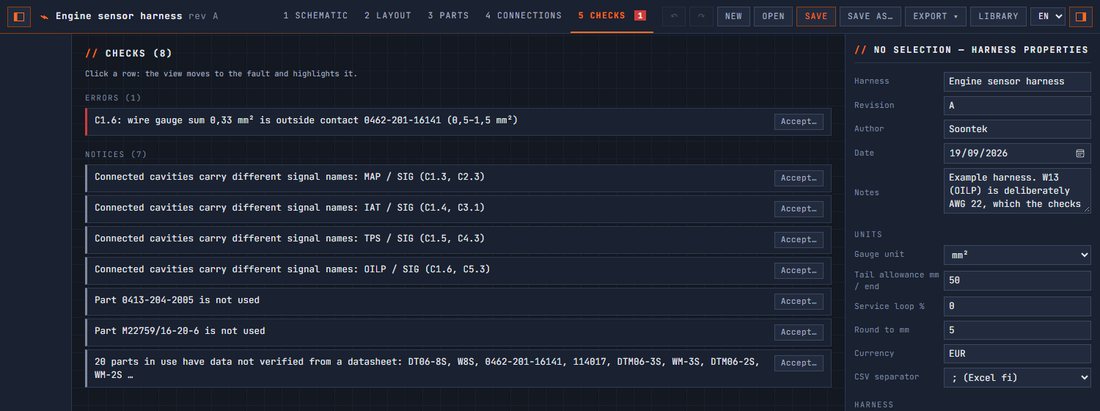
Task: Click the Revision input field
Action: tap(1017, 105)
